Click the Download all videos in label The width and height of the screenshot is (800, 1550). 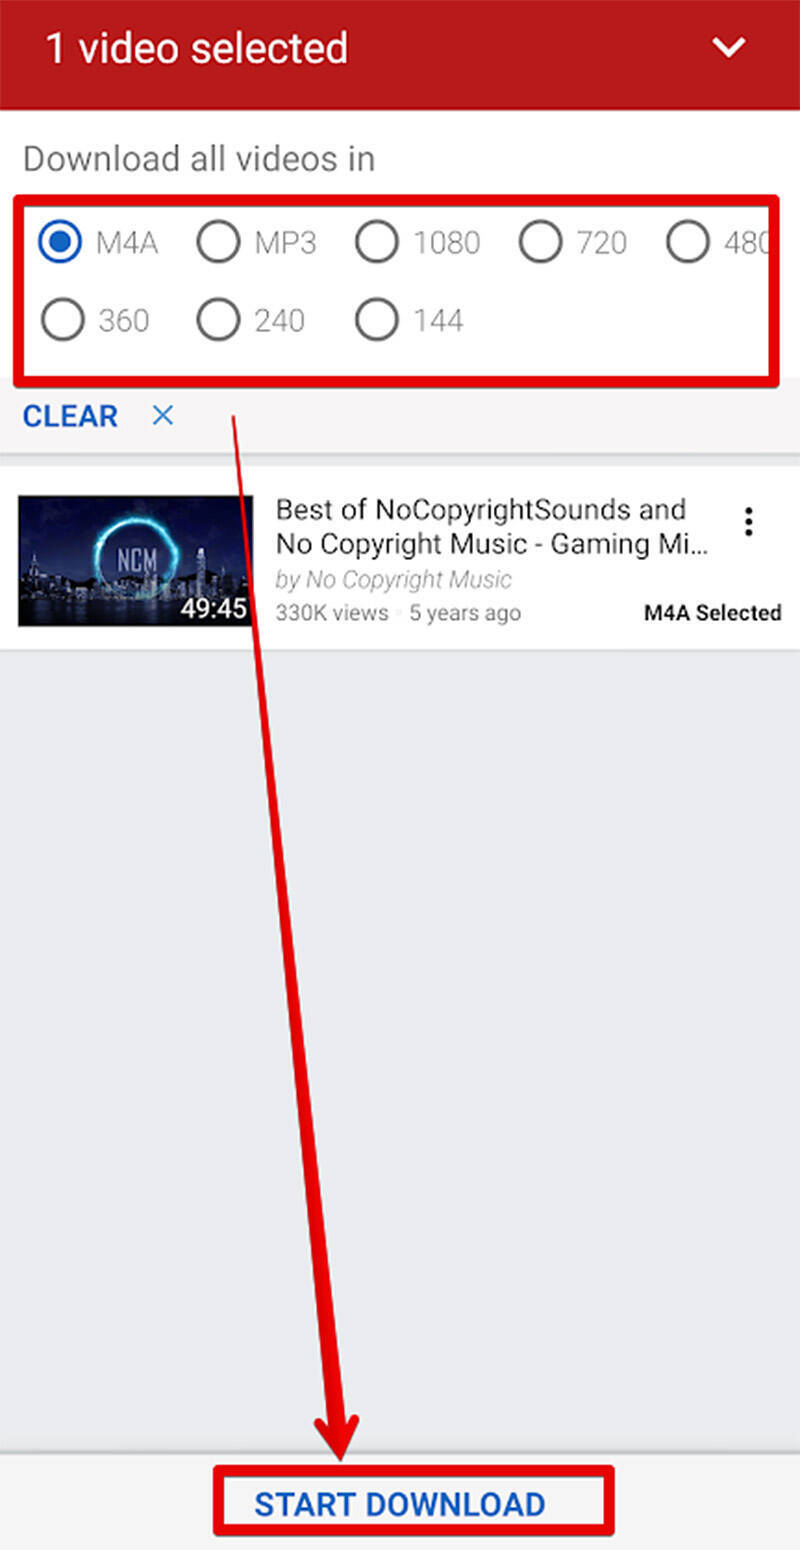(x=199, y=159)
